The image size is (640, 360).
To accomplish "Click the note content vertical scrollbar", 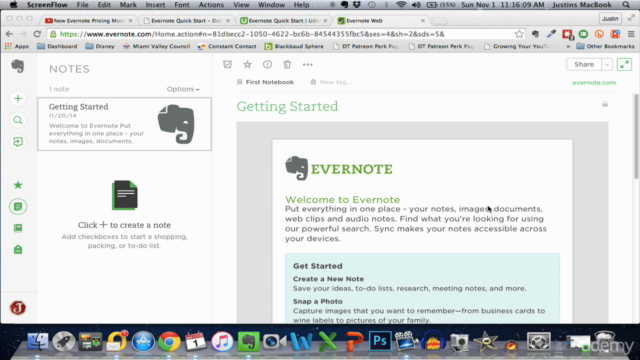I will coord(636,136).
